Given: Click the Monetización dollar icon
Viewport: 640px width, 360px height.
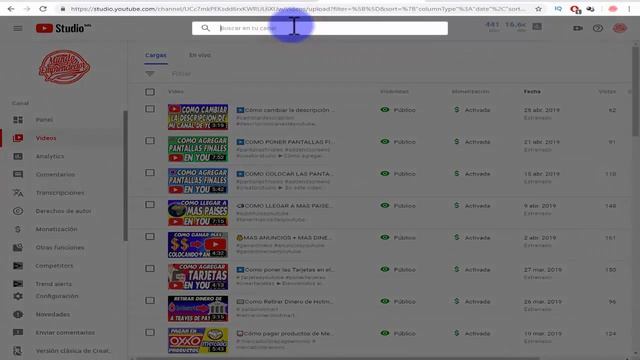Looking at the screenshot, I should 18,229.
